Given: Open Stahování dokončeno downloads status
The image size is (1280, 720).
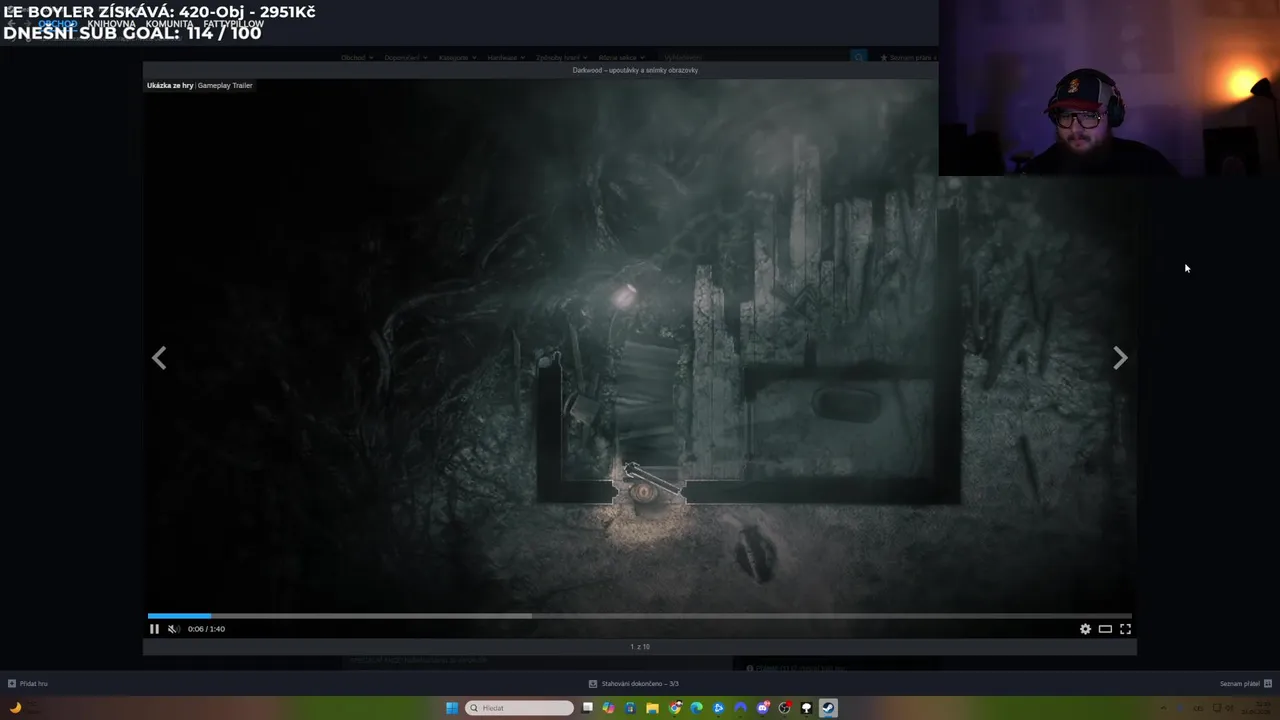Looking at the screenshot, I should (640, 684).
